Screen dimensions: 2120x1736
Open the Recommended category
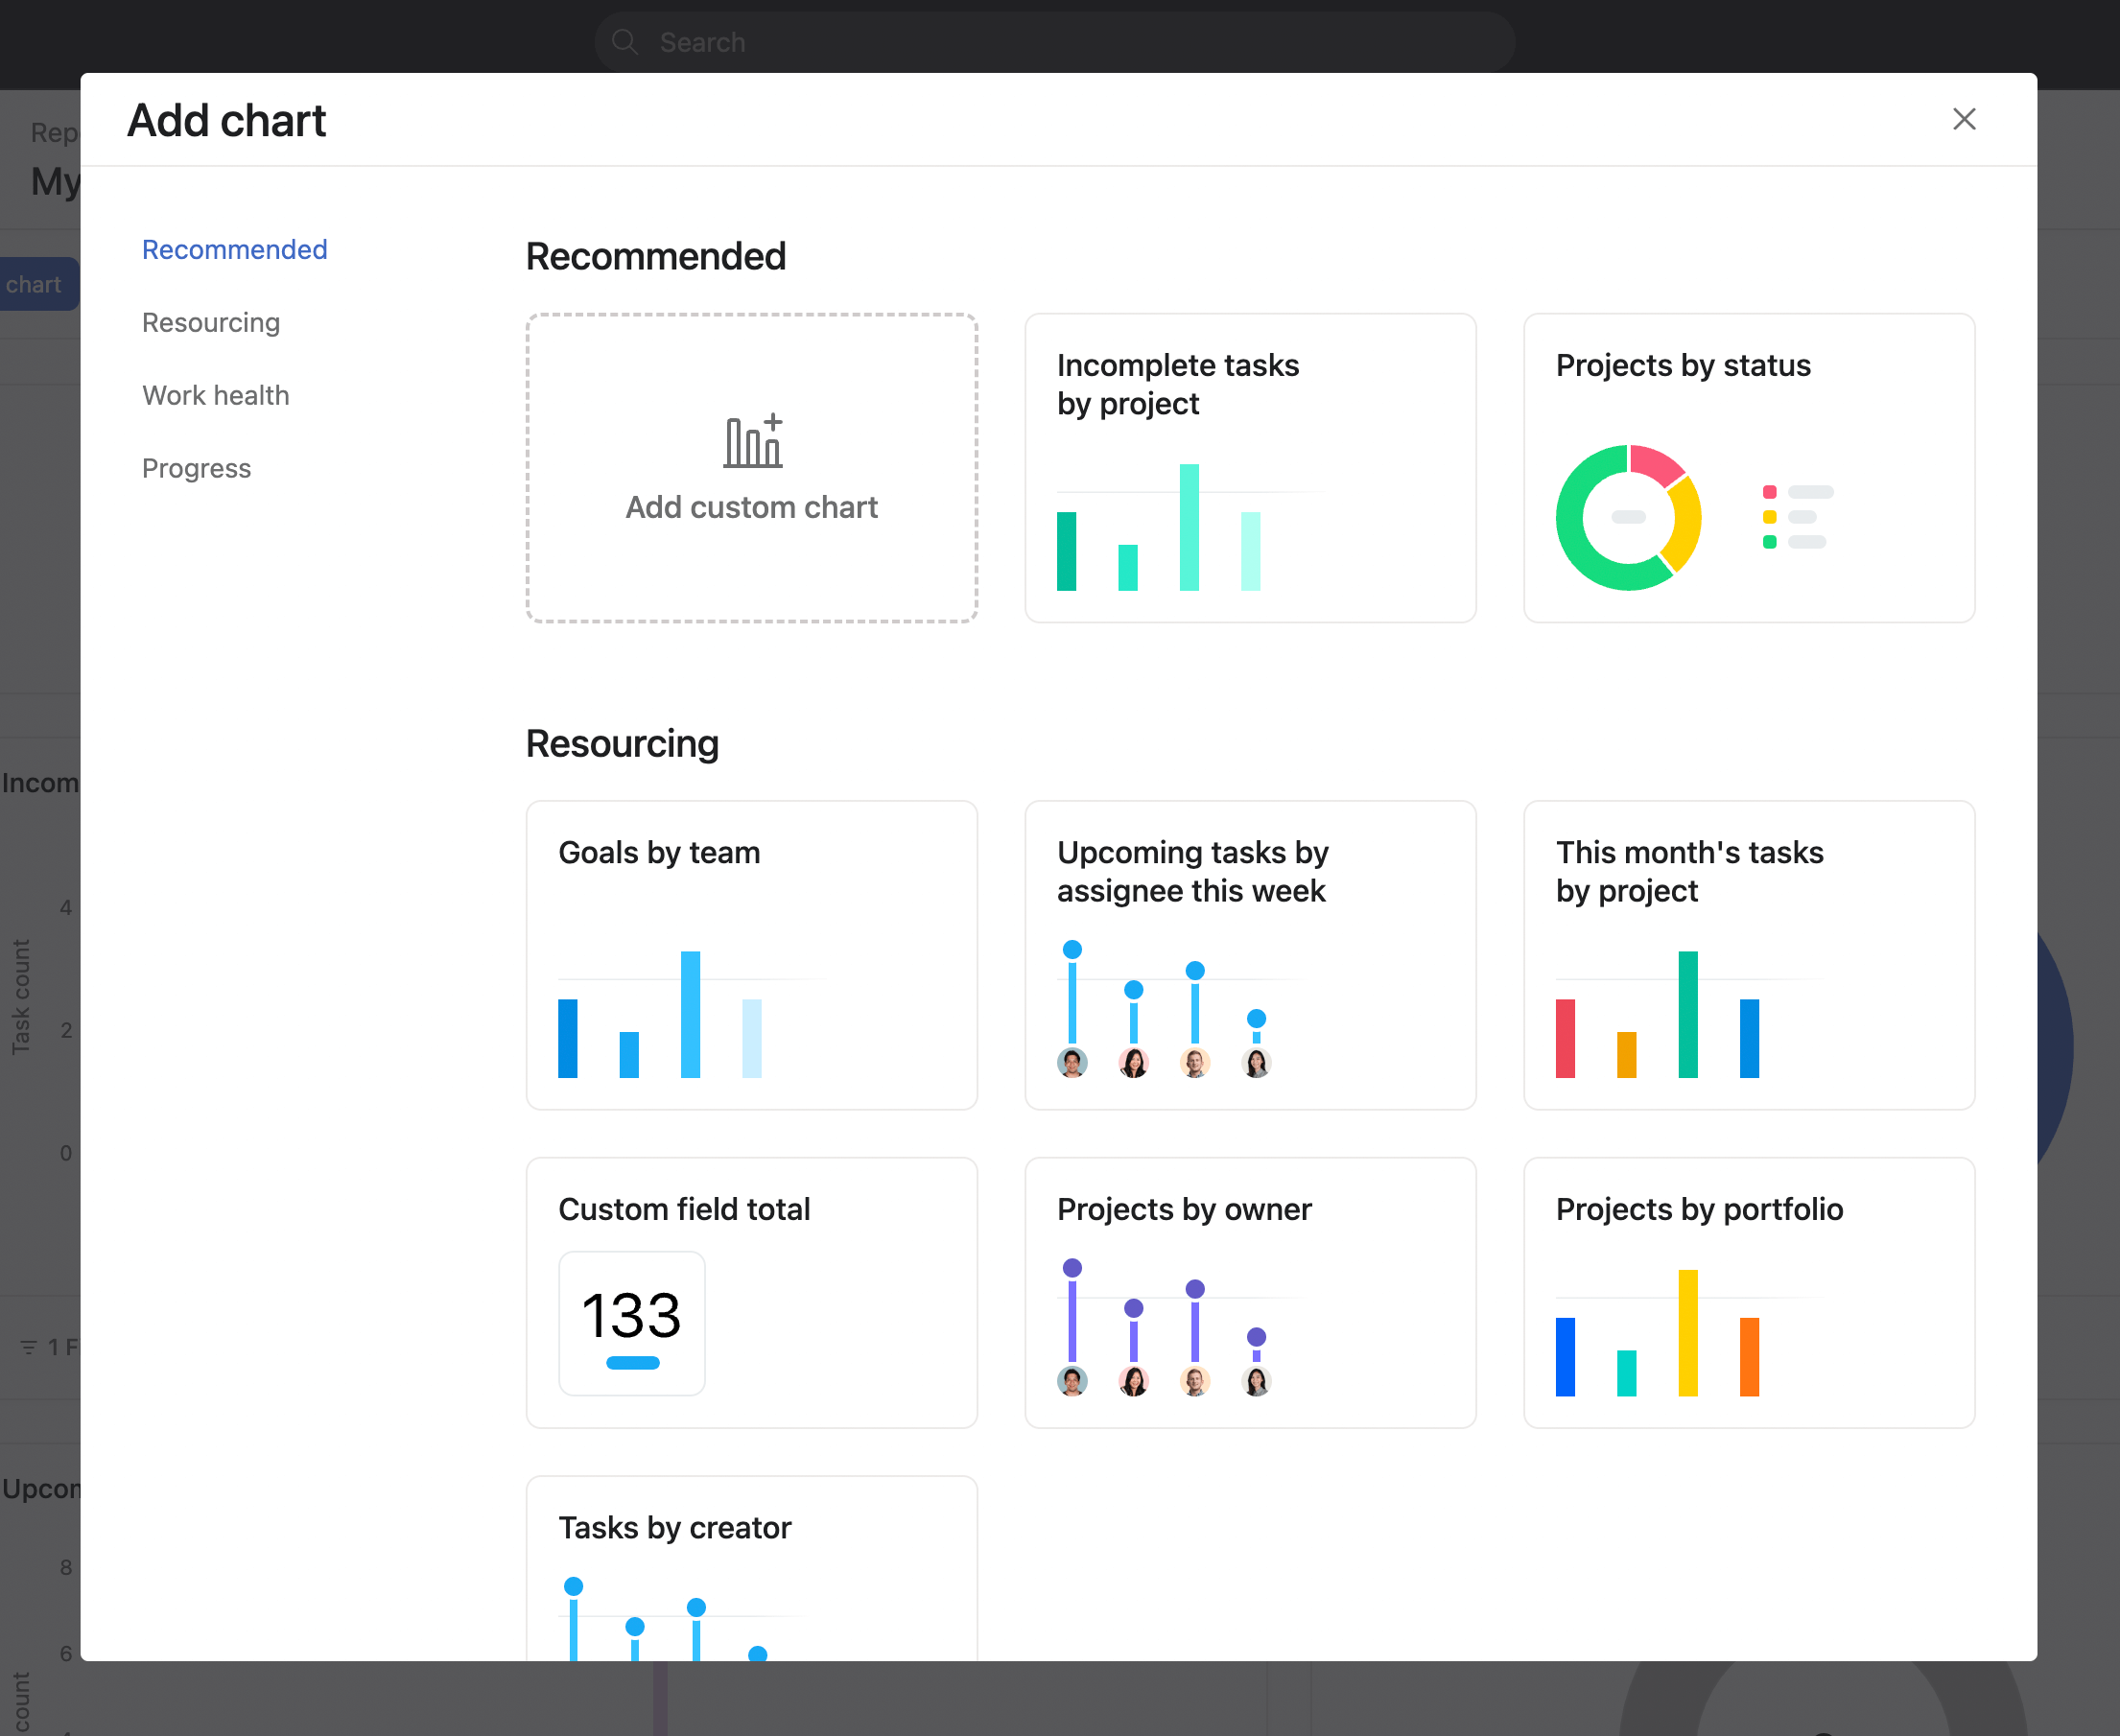(234, 249)
